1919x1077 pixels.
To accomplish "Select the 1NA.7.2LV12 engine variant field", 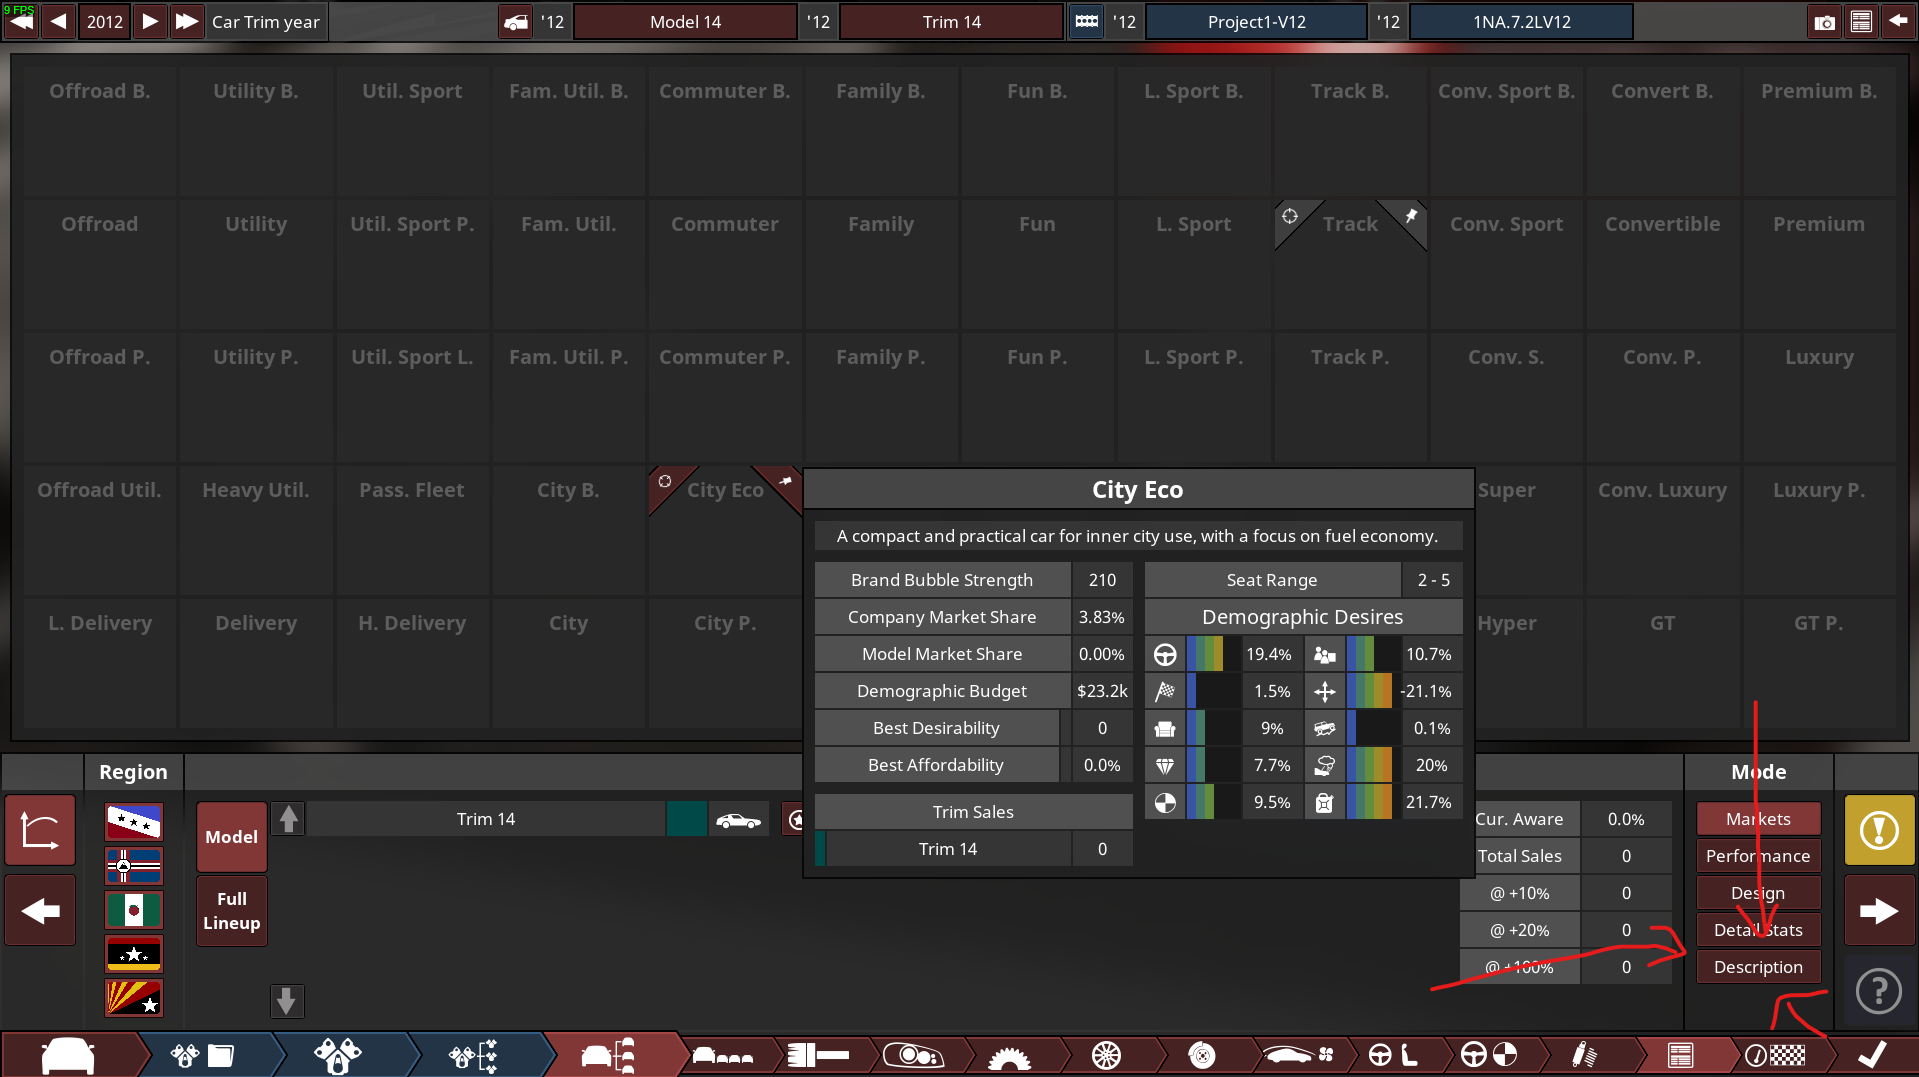I will [1521, 22].
